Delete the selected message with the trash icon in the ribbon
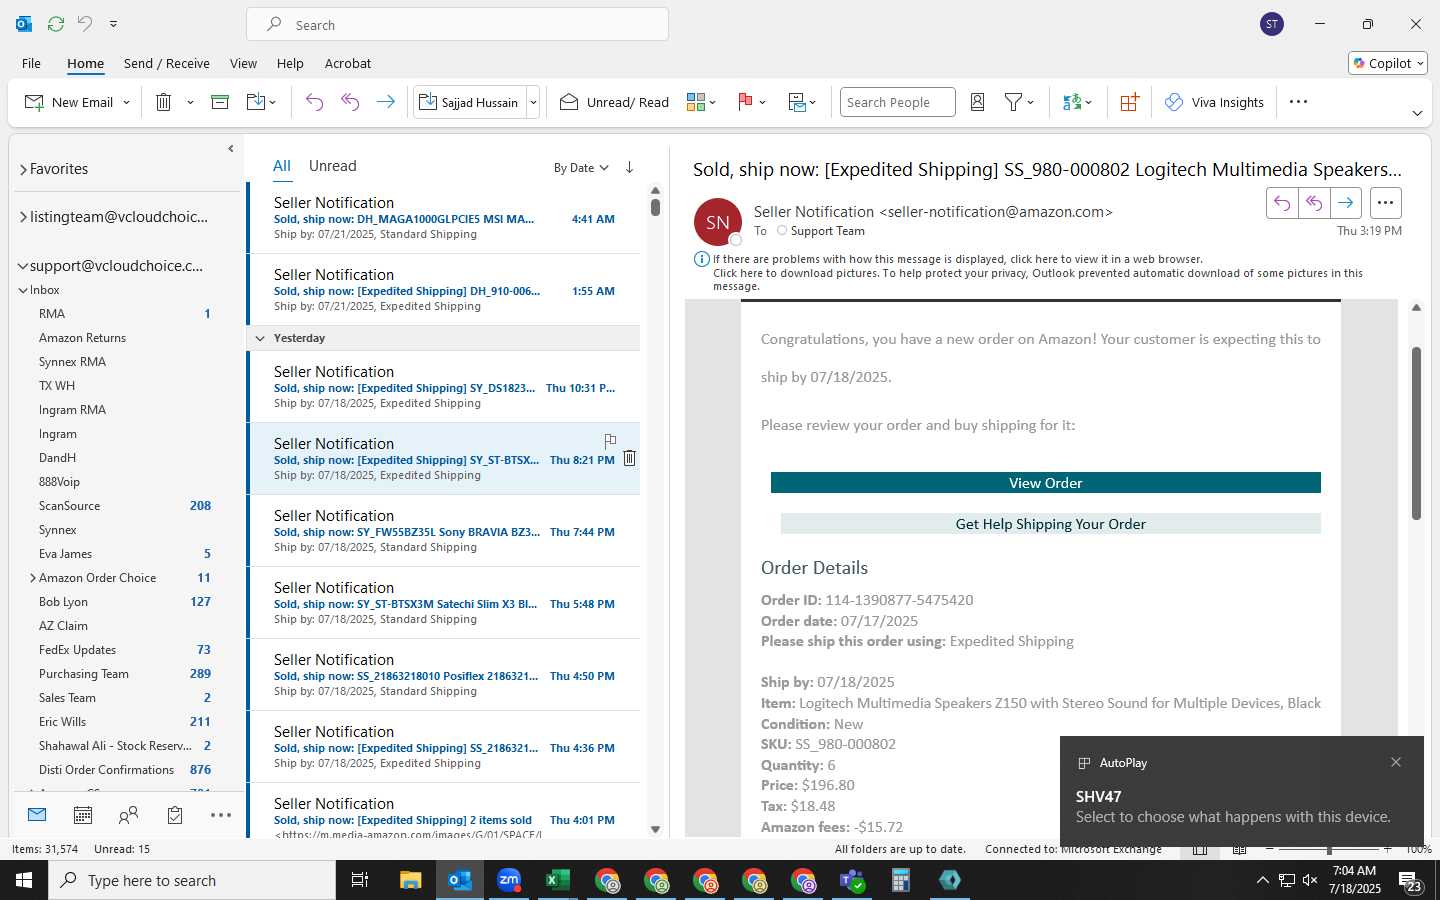The width and height of the screenshot is (1440, 900). pyautogui.click(x=164, y=102)
